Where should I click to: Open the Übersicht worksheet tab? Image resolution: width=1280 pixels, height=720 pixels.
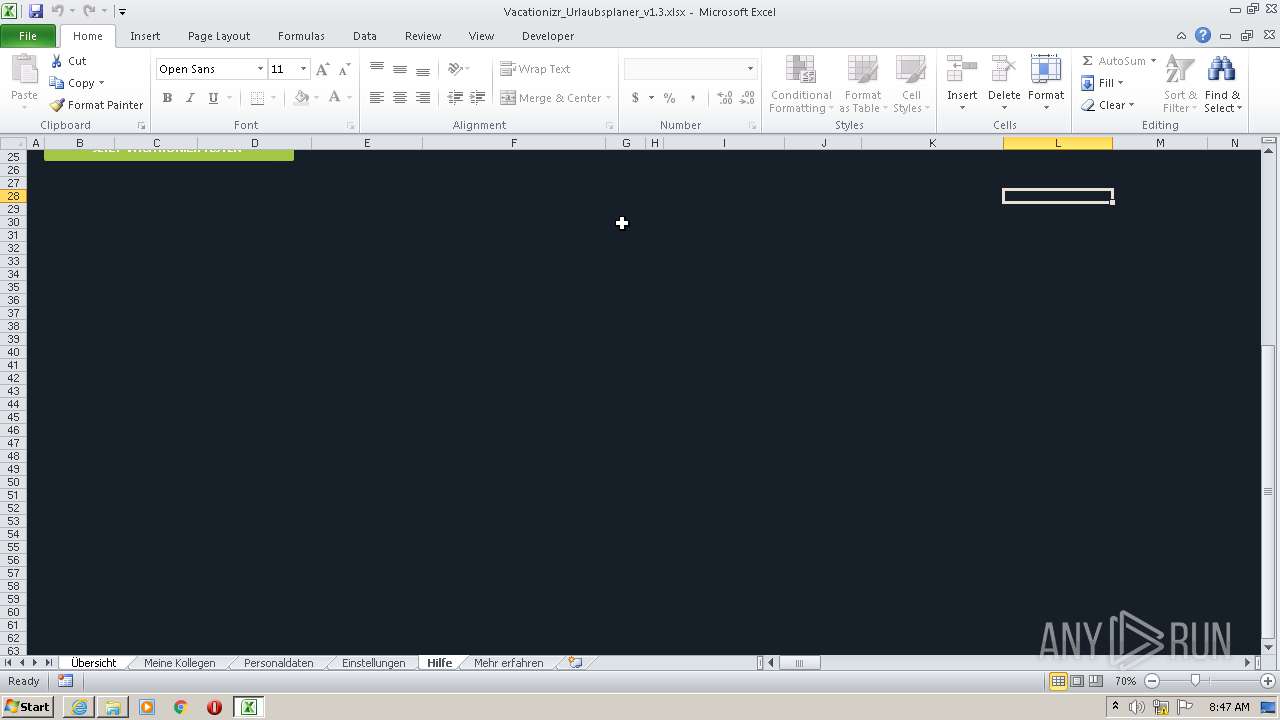click(93, 663)
